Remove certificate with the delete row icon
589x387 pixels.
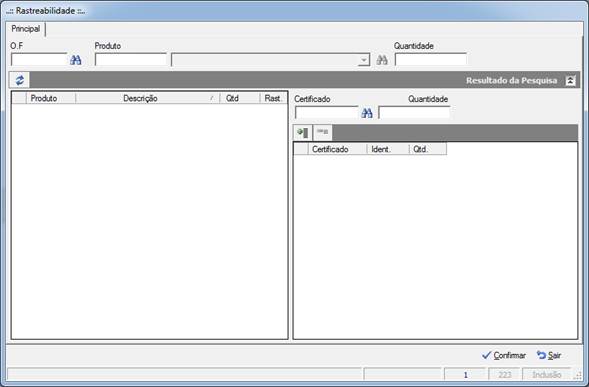click(x=323, y=133)
